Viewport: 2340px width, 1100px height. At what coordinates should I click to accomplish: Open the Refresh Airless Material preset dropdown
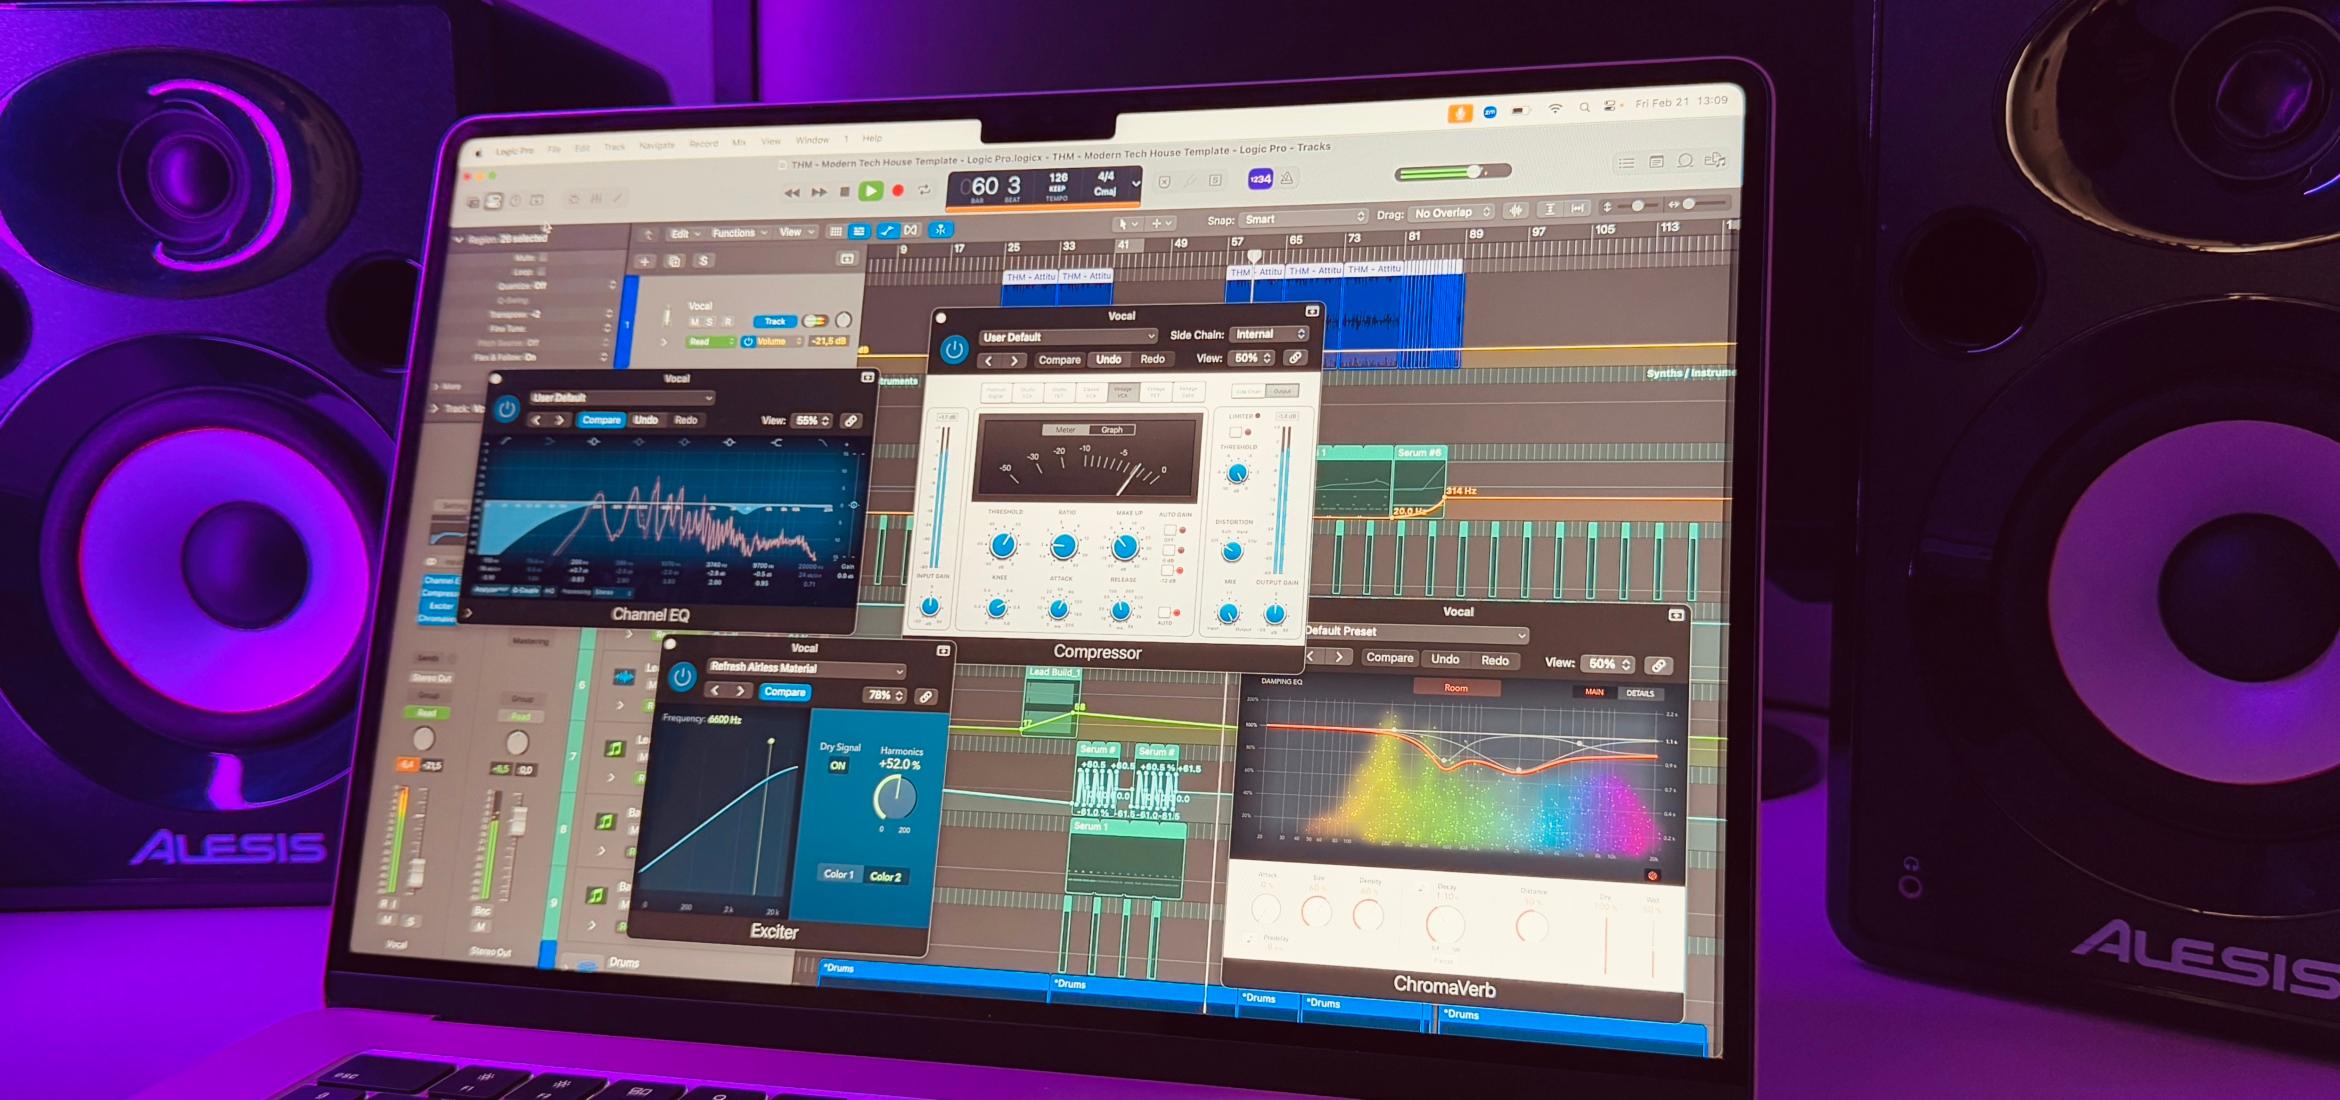tap(806, 669)
